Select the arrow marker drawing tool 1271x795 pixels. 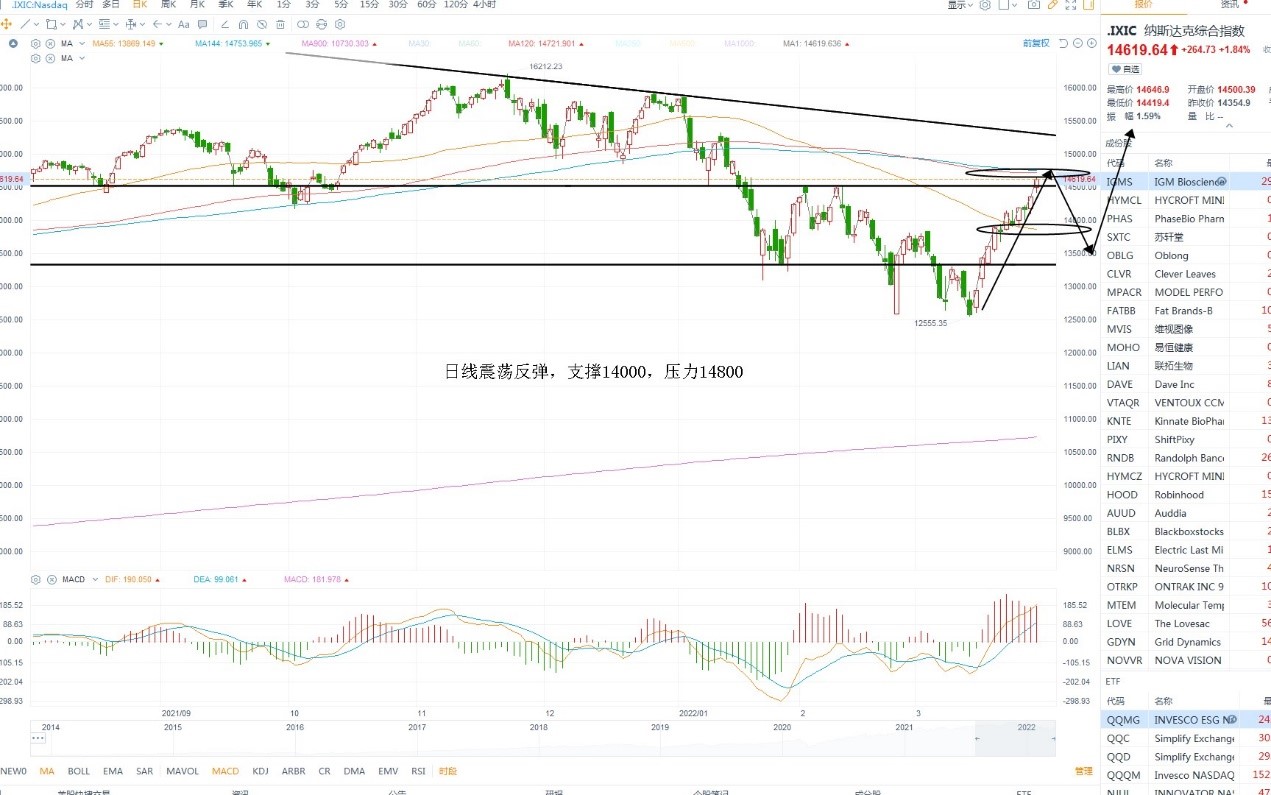click(156, 24)
